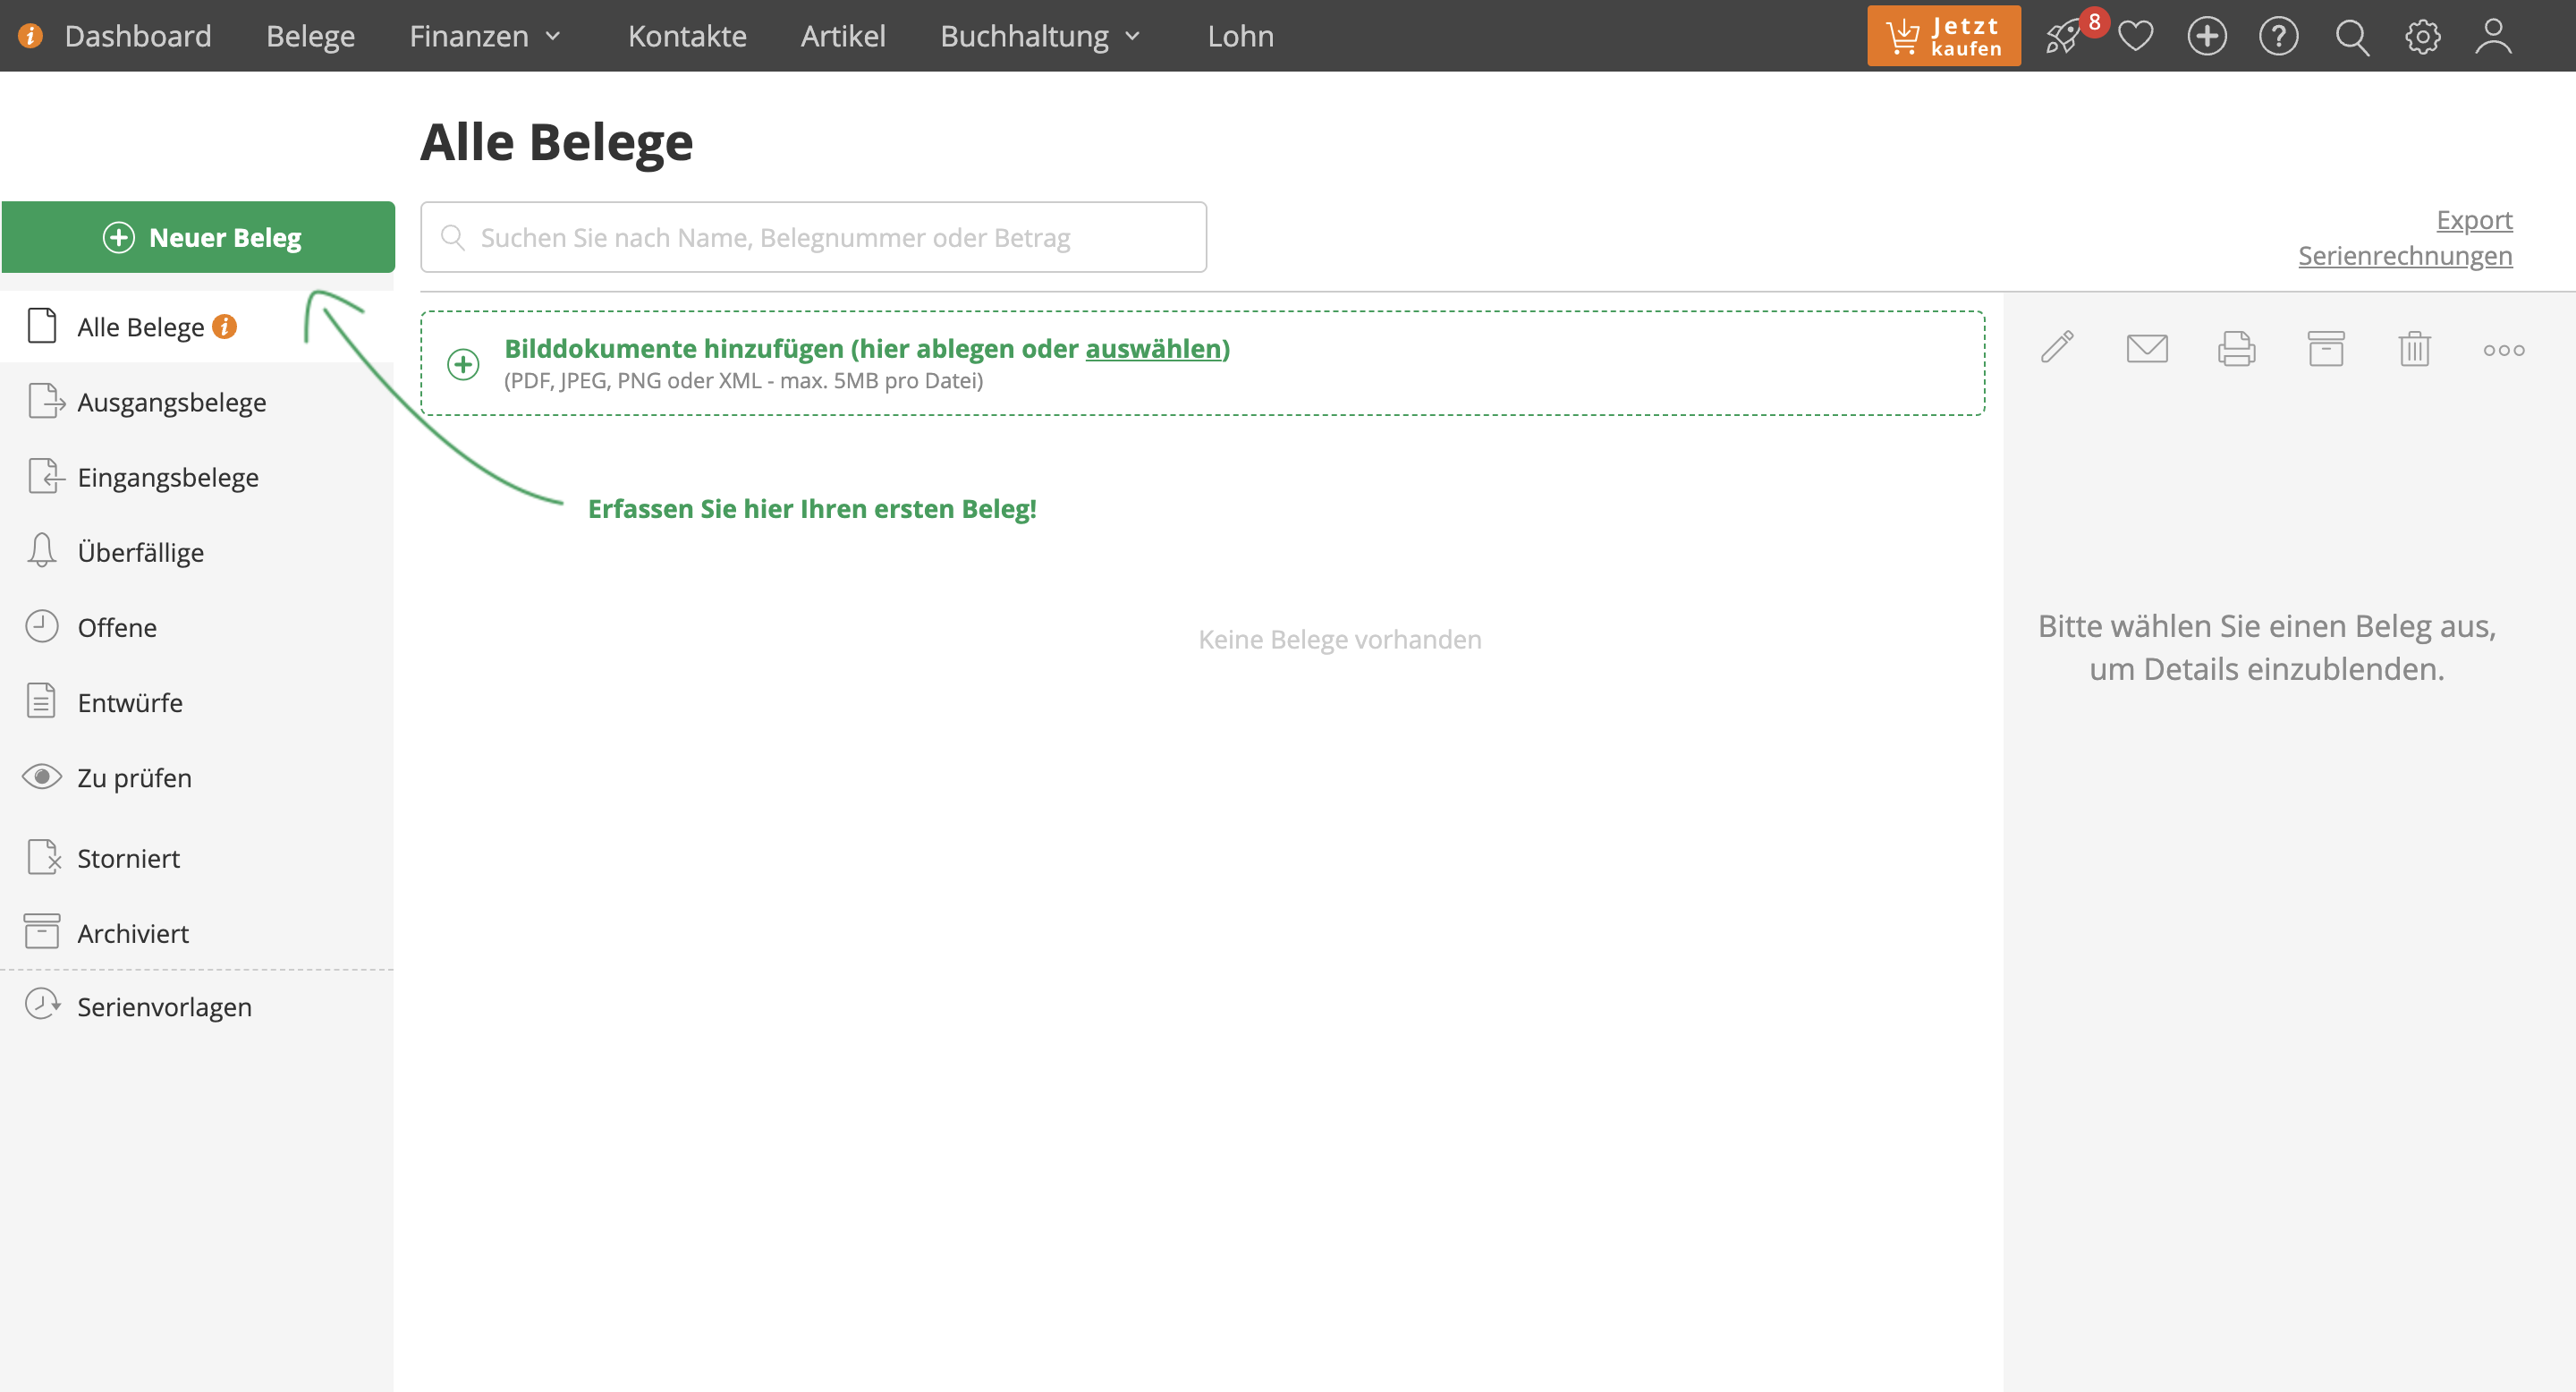Show Archiviert documents
The image size is (2576, 1392).
point(198,932)
